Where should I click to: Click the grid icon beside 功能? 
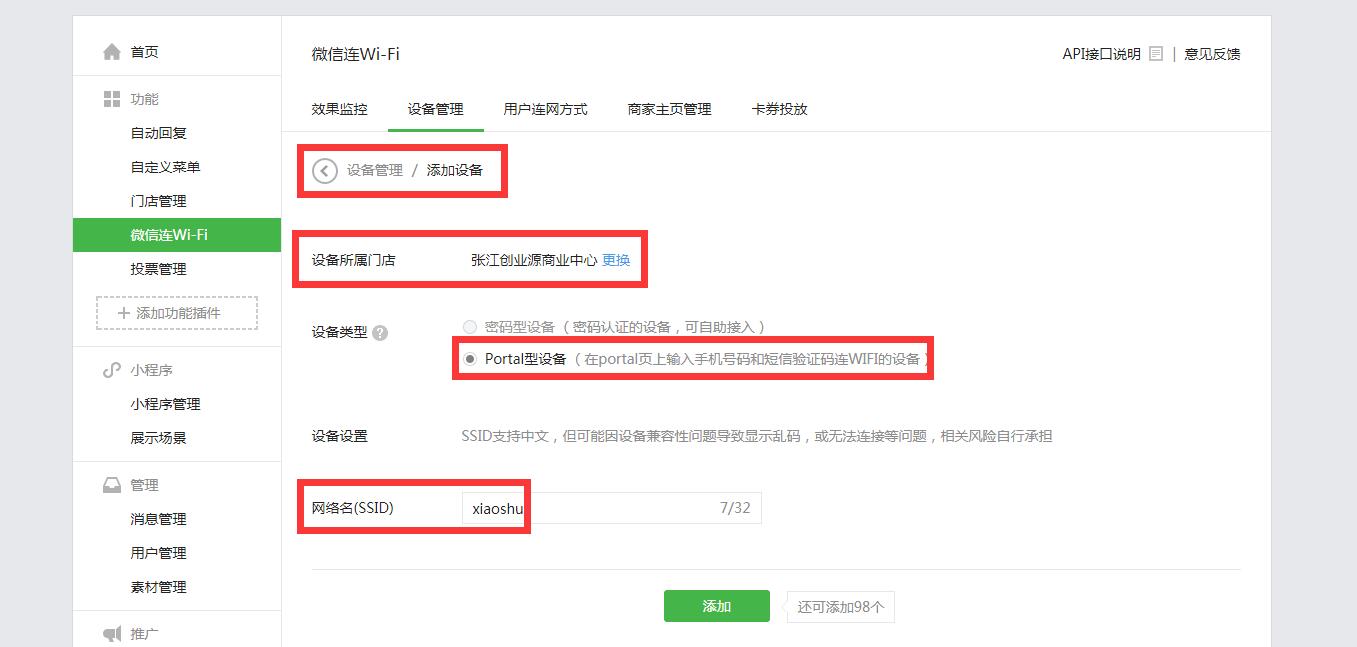click(x=112, y=99)
